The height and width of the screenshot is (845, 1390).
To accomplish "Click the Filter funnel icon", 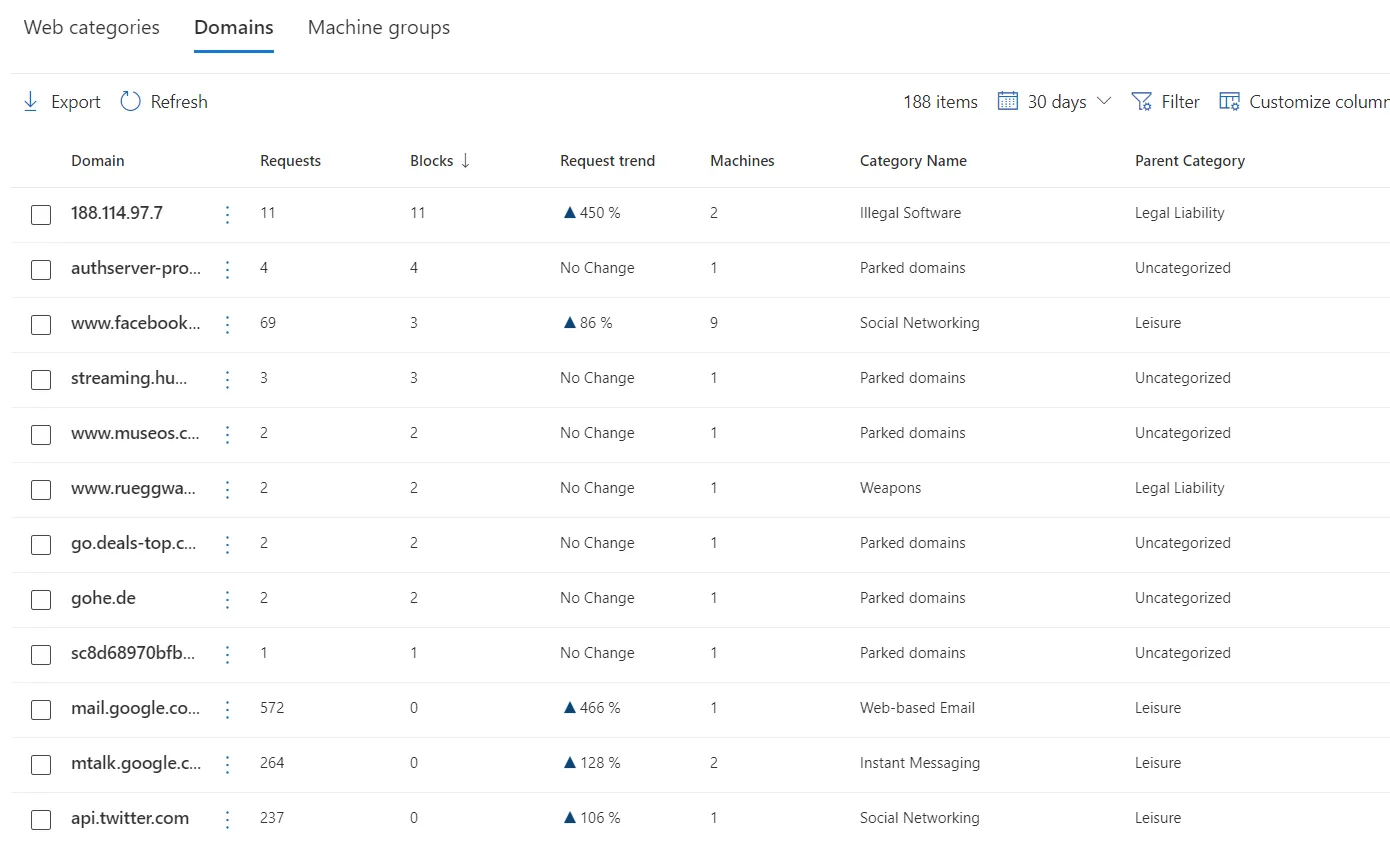I will click(1141, 101).
